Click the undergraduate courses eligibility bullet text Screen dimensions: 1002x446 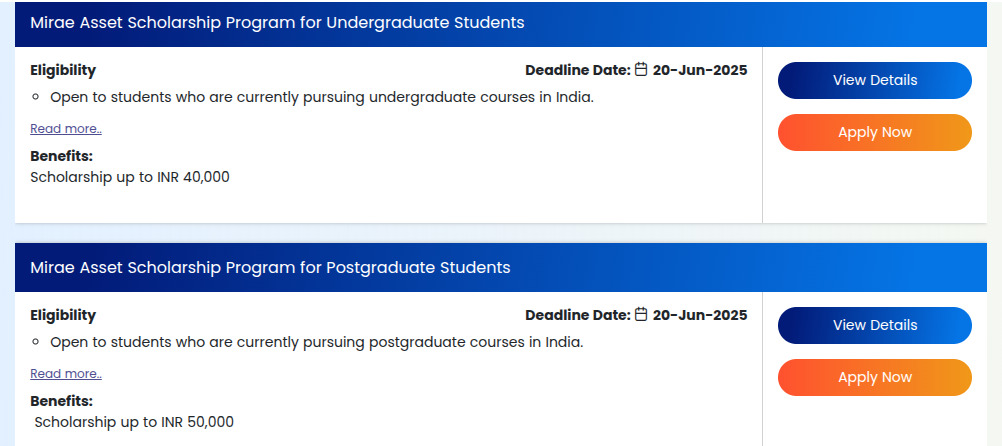(x=322, y=98)
